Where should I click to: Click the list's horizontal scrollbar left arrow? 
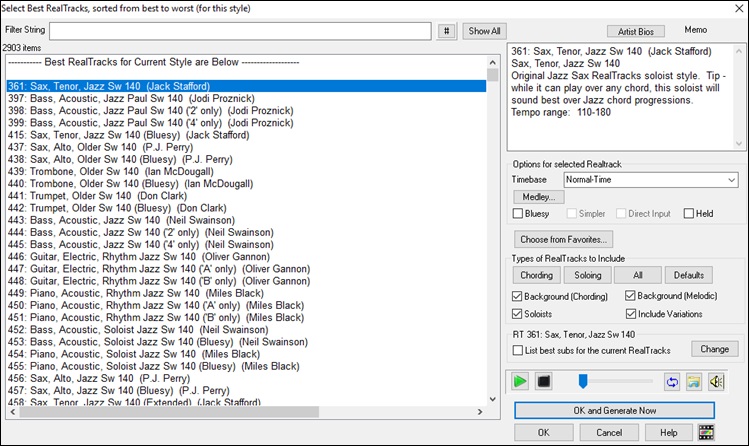pyautogui.click(x=12, y=412)
